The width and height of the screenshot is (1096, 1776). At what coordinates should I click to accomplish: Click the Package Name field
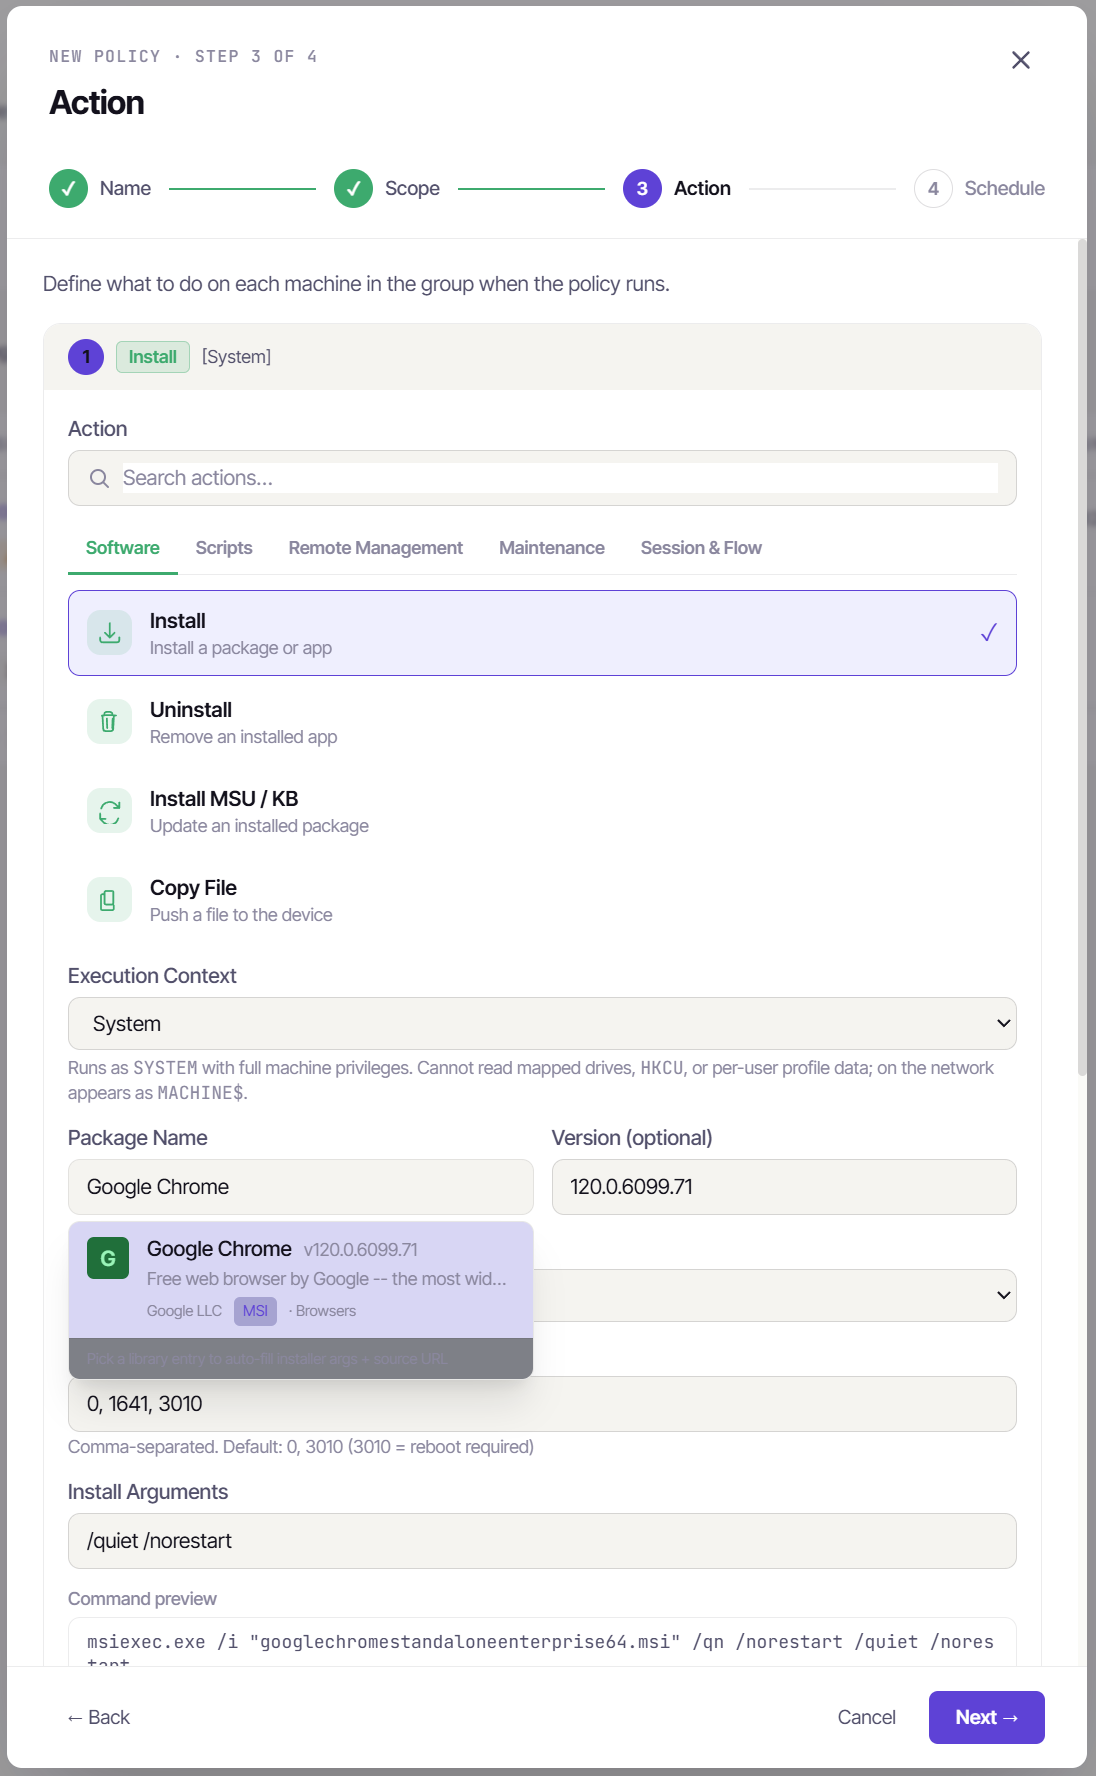tap(300, 1187)
